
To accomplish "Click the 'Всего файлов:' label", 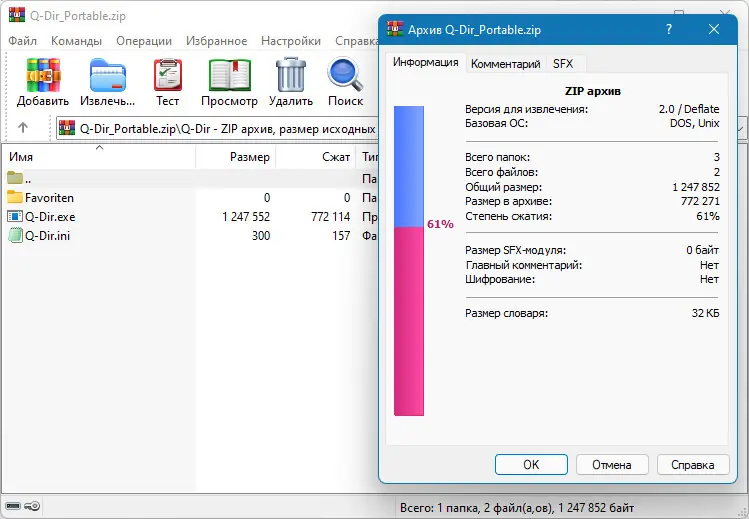I will 501,172.
